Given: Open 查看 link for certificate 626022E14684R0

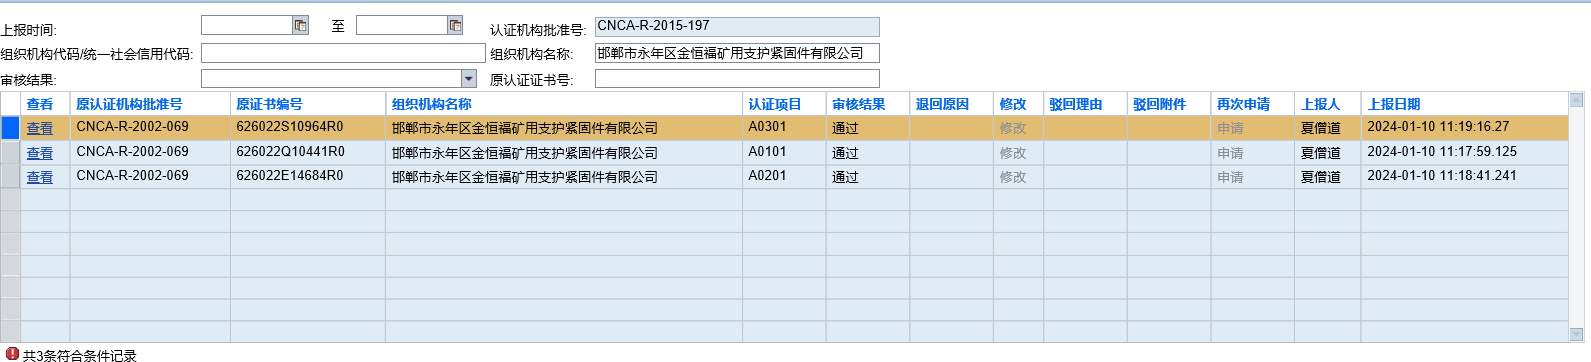Looking at the screenshot, I should point(40,177).
